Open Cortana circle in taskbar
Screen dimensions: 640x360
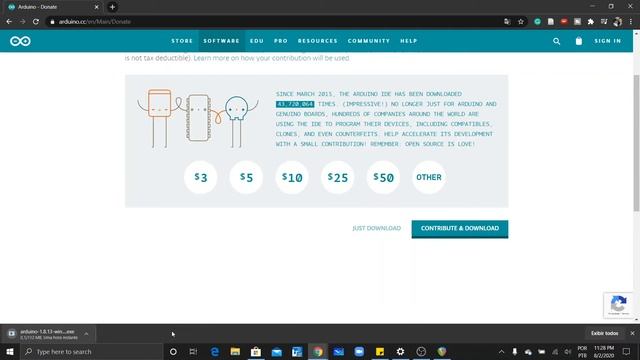pos(173,351)
